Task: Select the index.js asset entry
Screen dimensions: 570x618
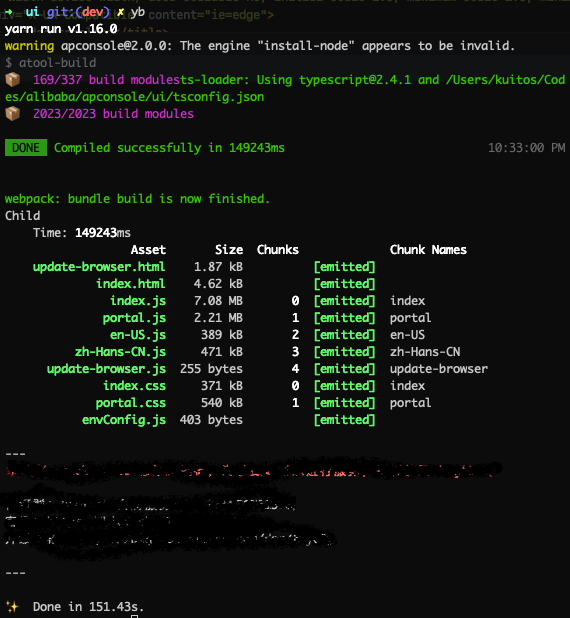Action: (138, 301)
